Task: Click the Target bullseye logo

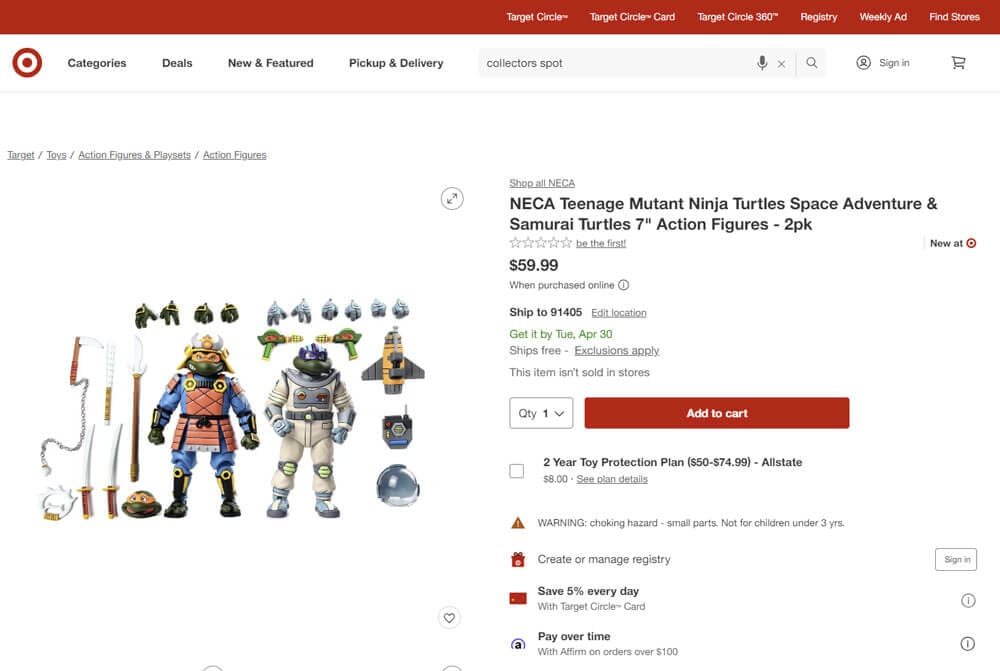Action: click(27, 62)
